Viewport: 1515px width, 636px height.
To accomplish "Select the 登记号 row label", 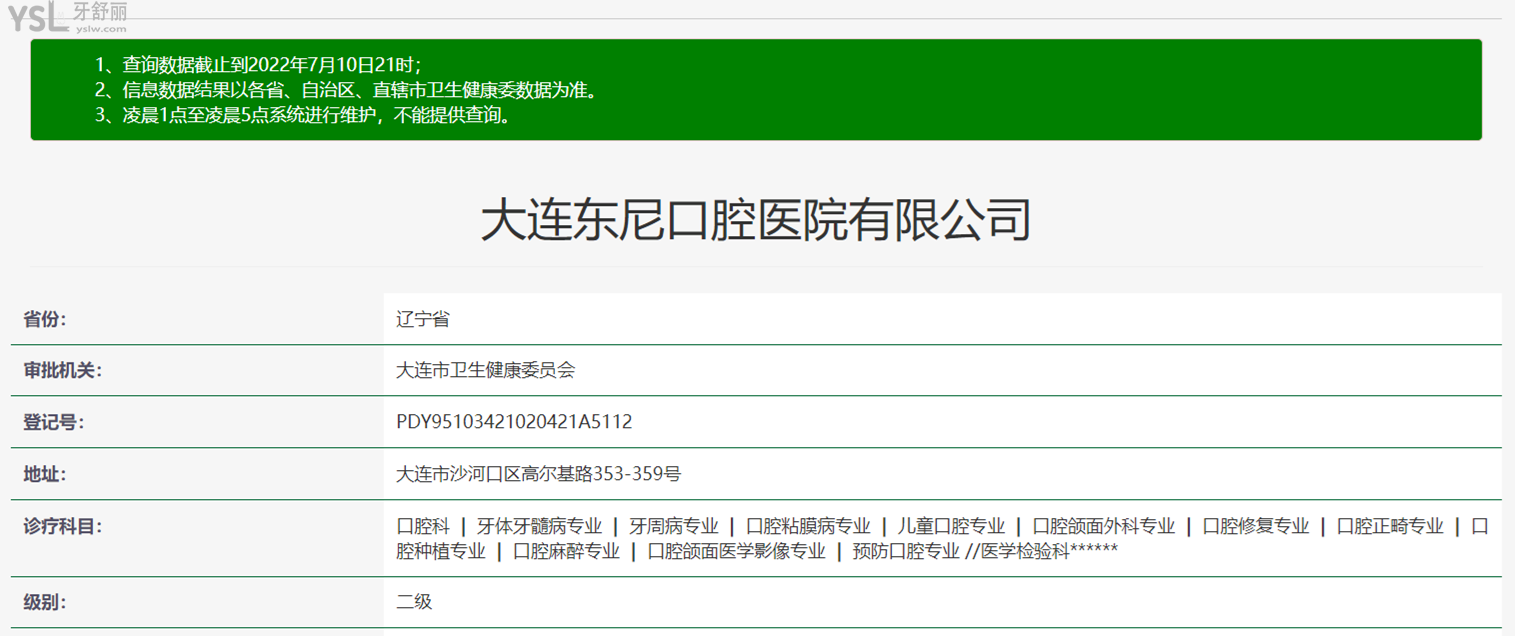I will pos(54,422).
